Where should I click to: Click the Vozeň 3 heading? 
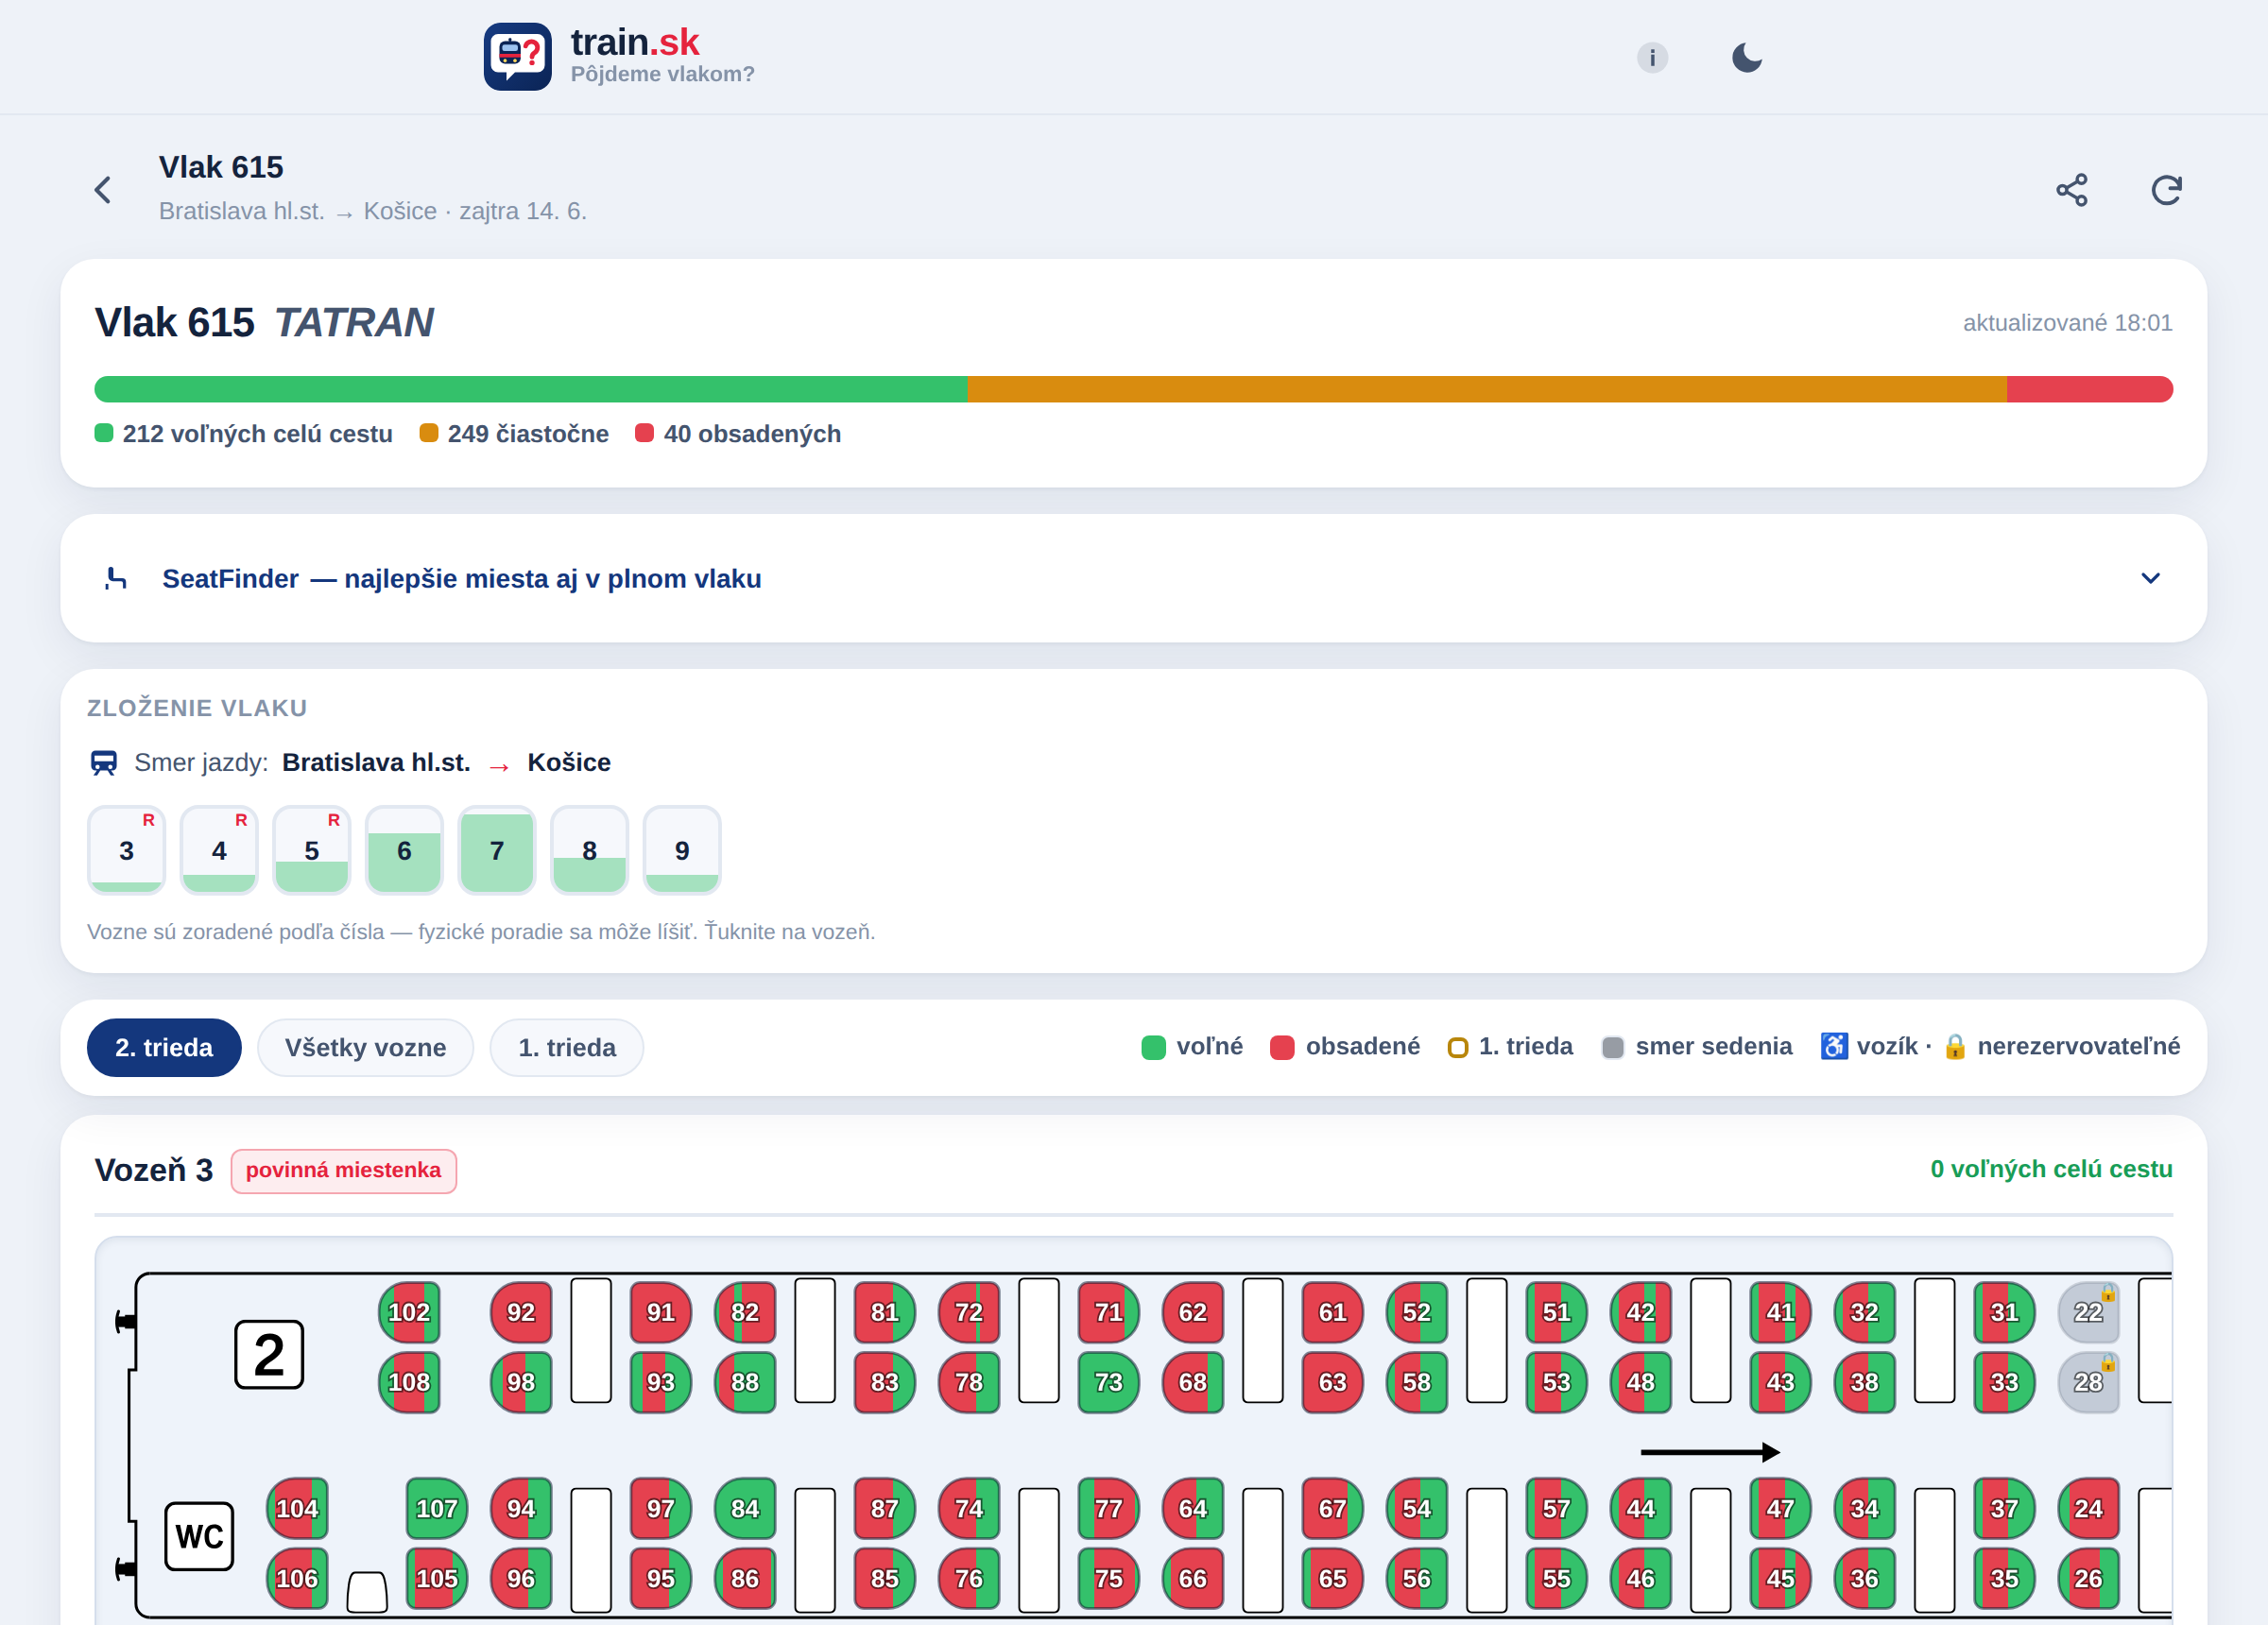pyautogui.click(x=154, y=1170)
